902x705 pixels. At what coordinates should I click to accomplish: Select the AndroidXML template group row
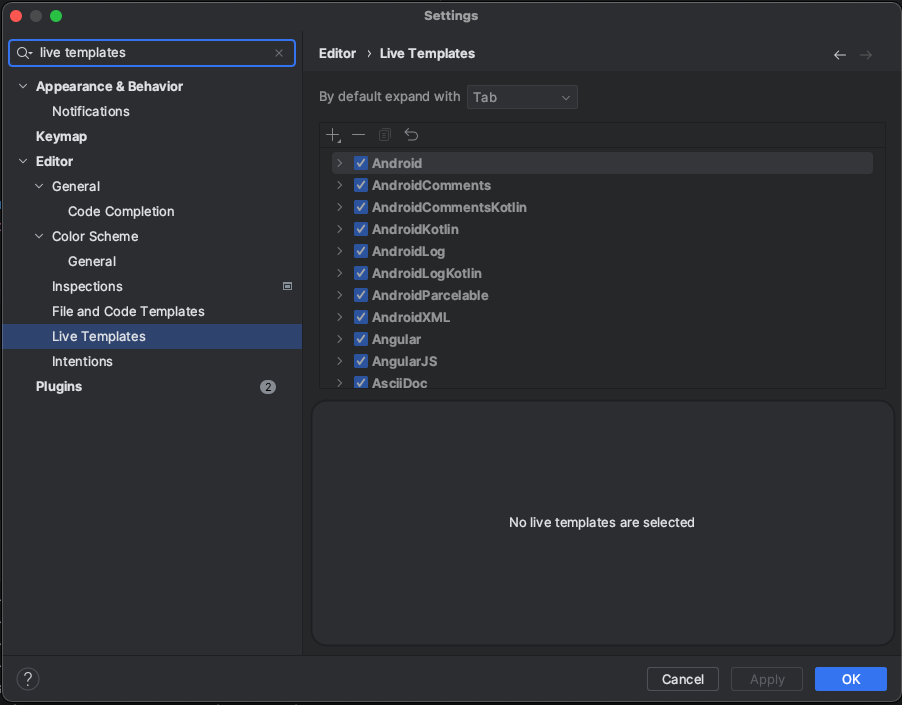coord(411,317)
